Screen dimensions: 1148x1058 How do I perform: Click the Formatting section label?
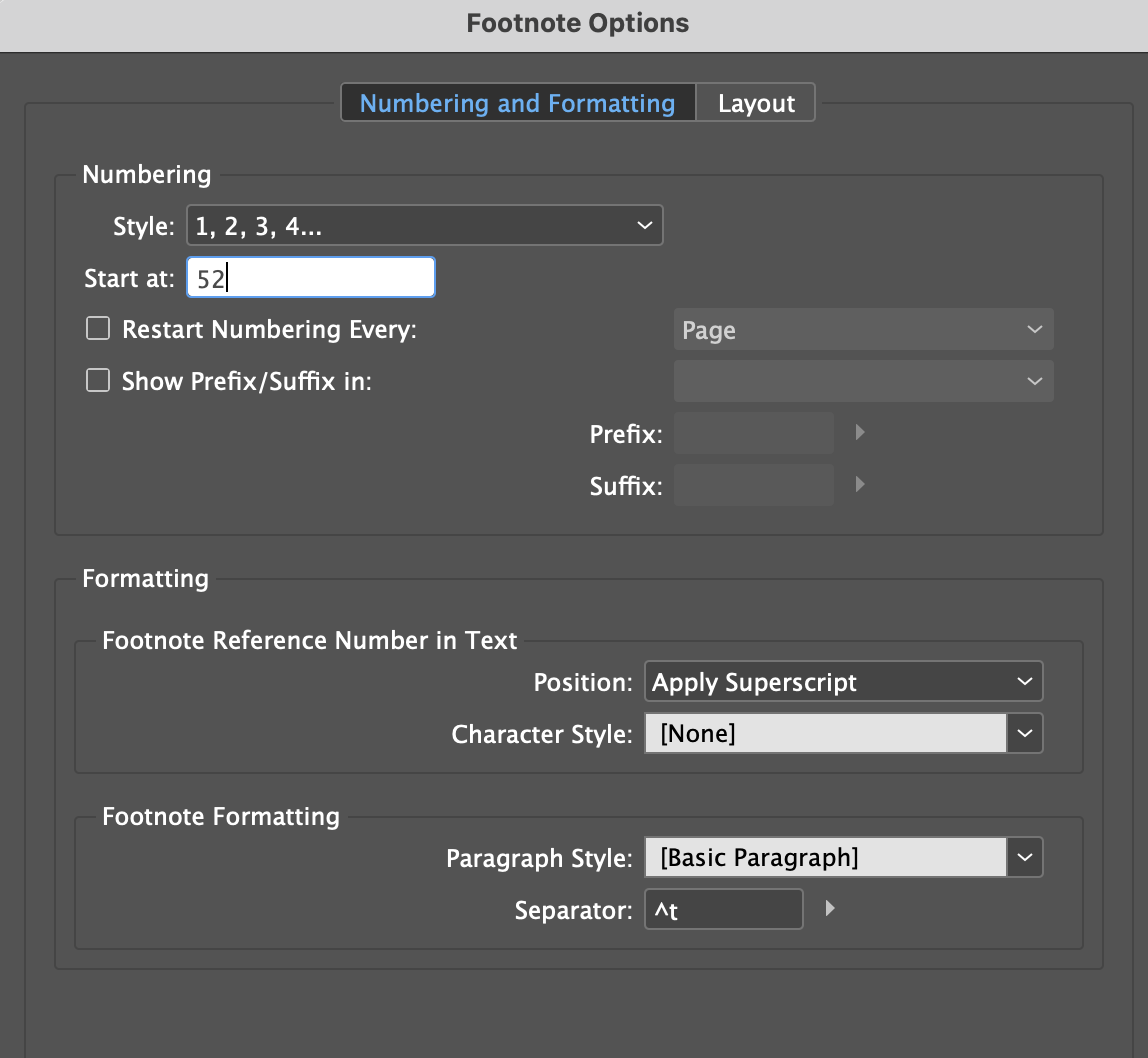point(146,578)
